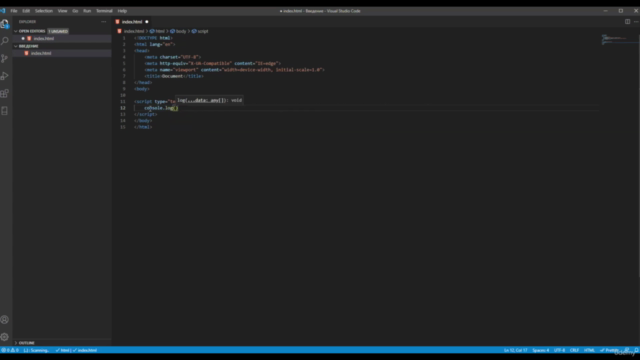Click the HTML language mode indicator
The height and width of the screenshot is (360, 640).
[x=589, y=350]
